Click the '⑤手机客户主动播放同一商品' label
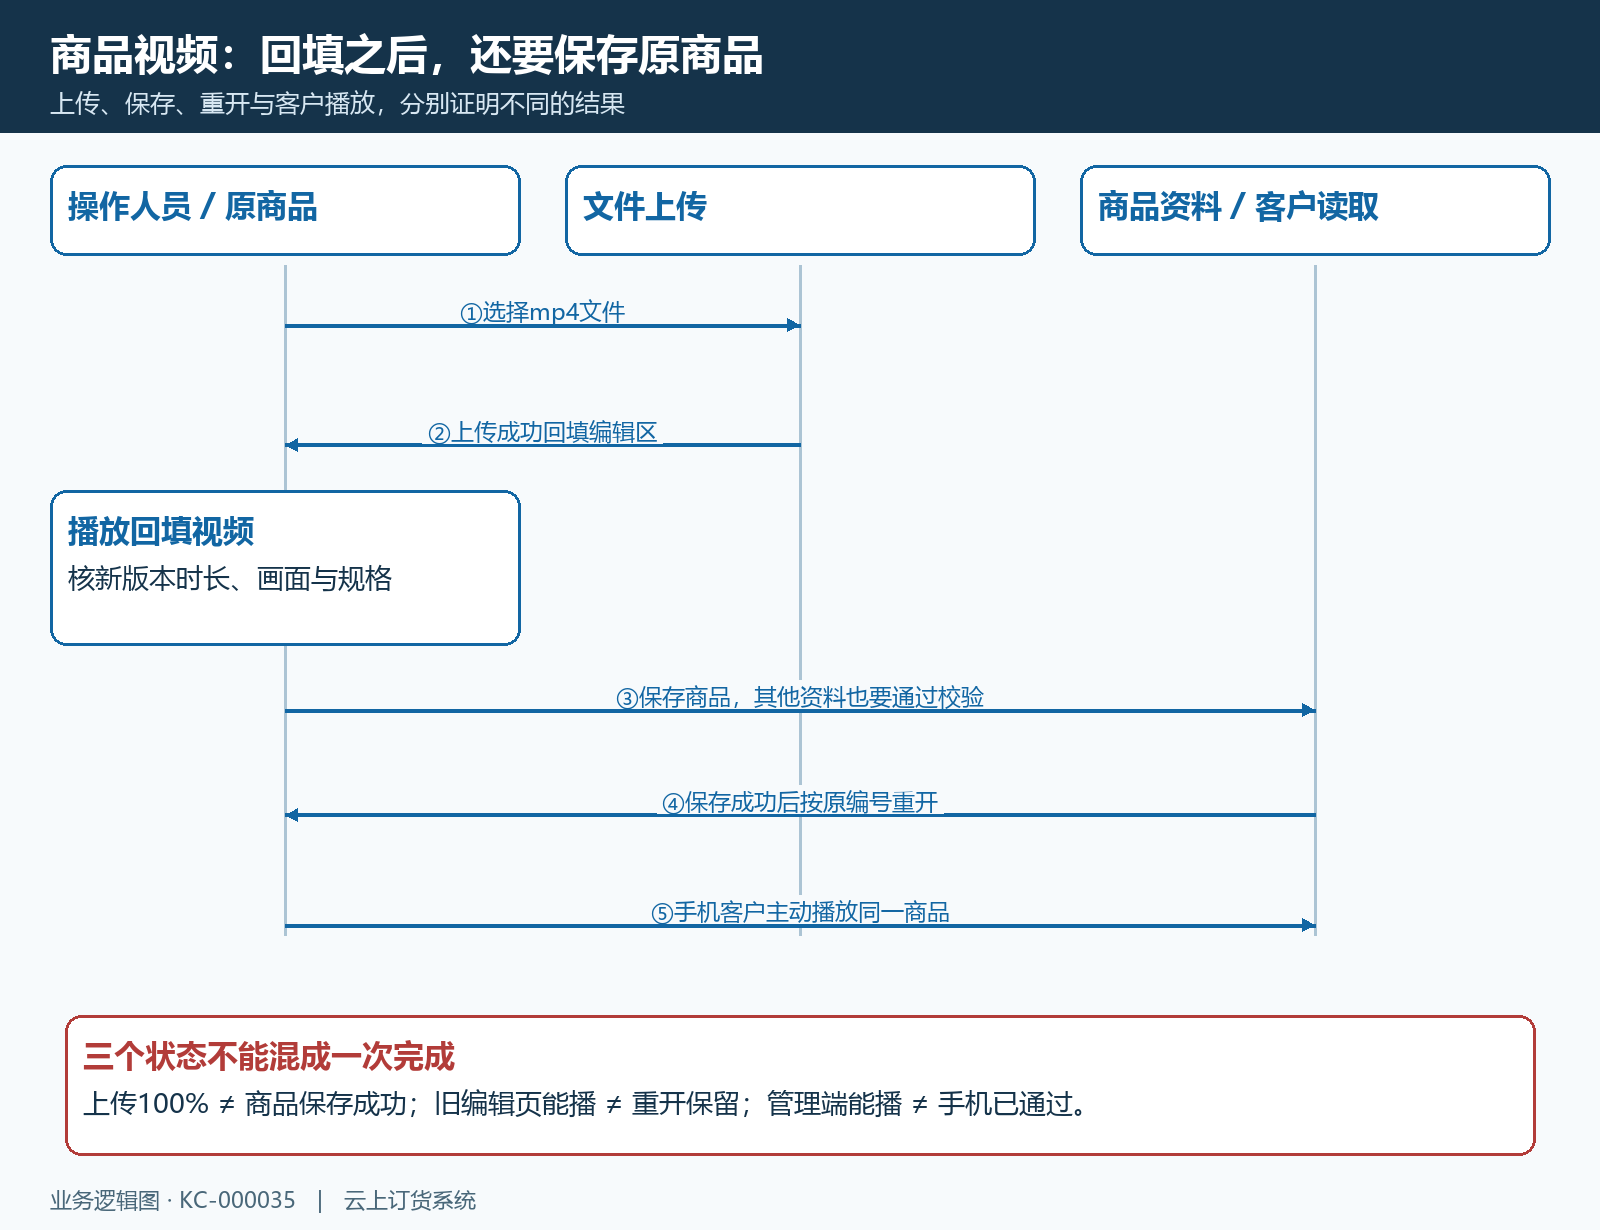The height and width of the screenshot is (1230, 1600). [800, 912]
